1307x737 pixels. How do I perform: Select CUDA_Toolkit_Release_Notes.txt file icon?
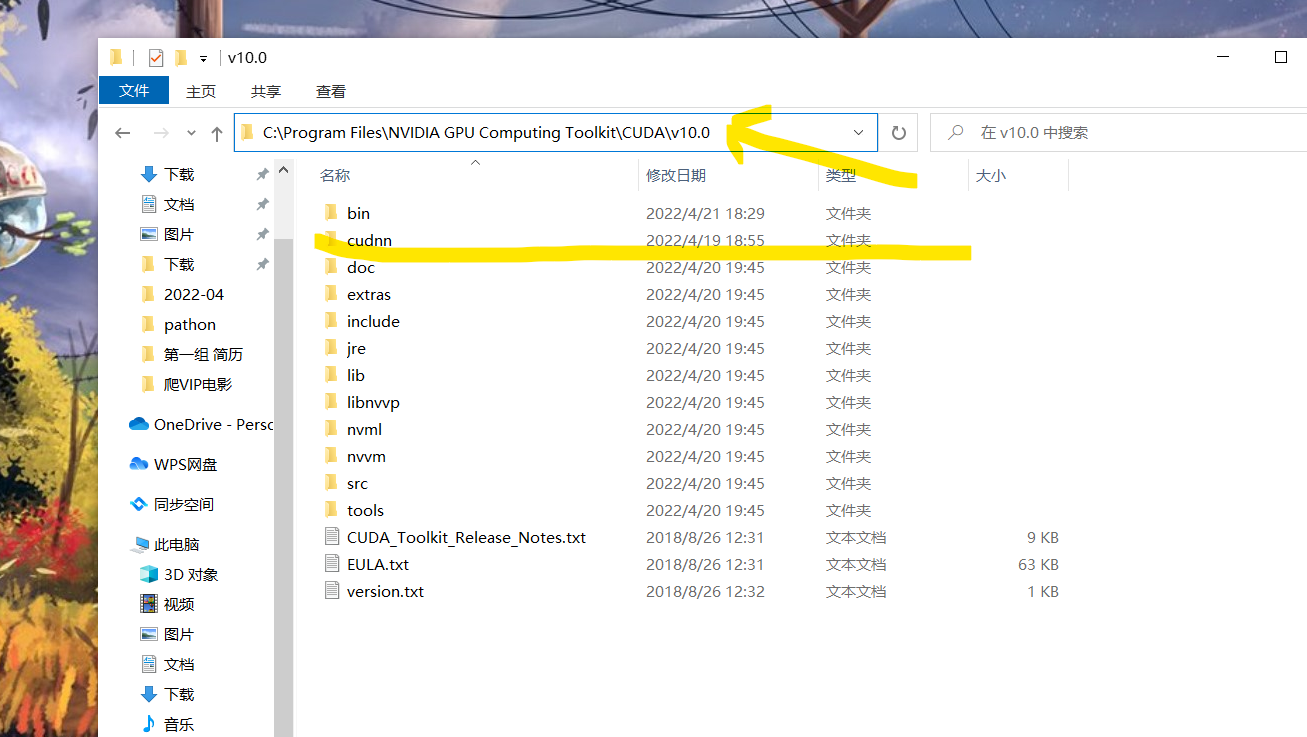coord(332,537)
